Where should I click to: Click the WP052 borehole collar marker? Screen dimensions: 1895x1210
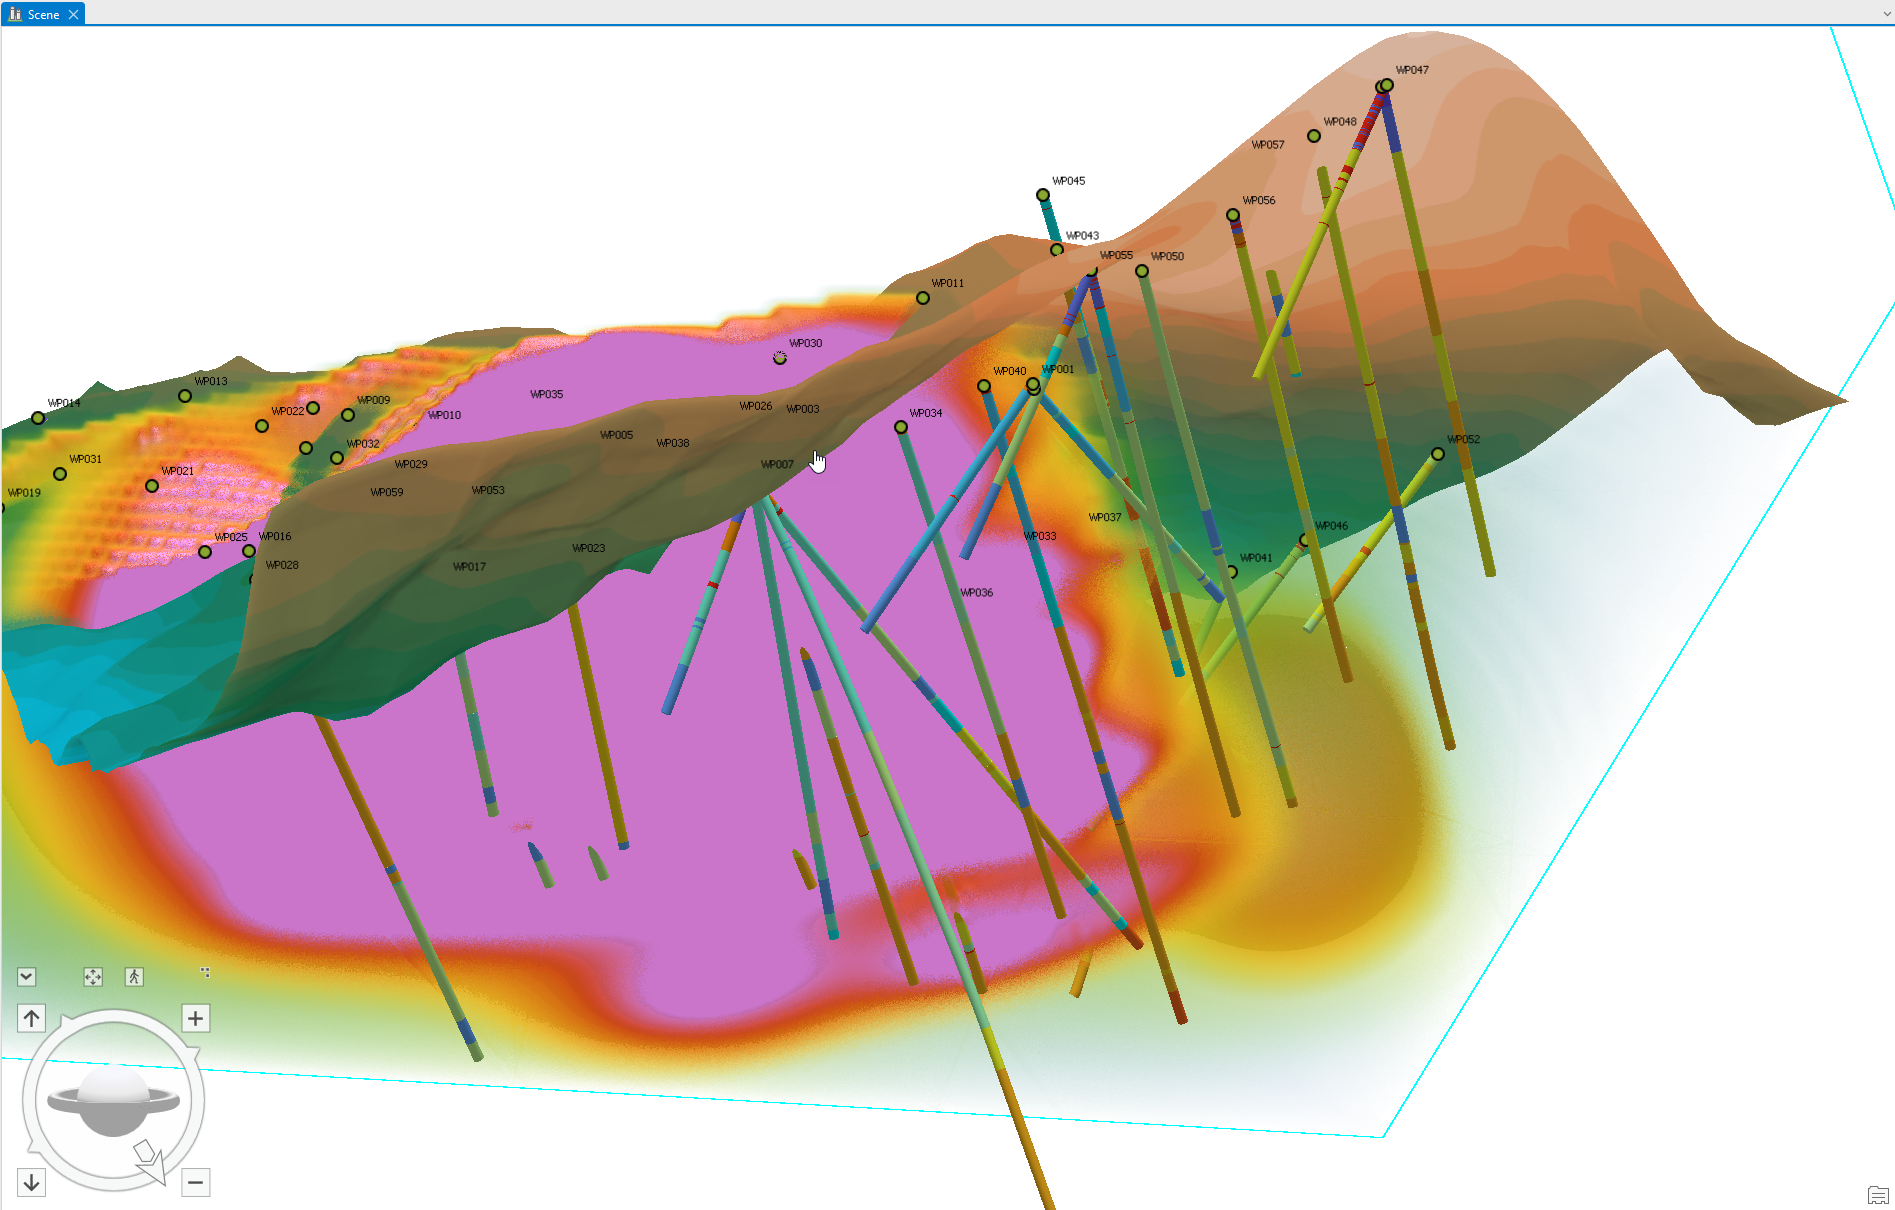(x=1438, y=454)
